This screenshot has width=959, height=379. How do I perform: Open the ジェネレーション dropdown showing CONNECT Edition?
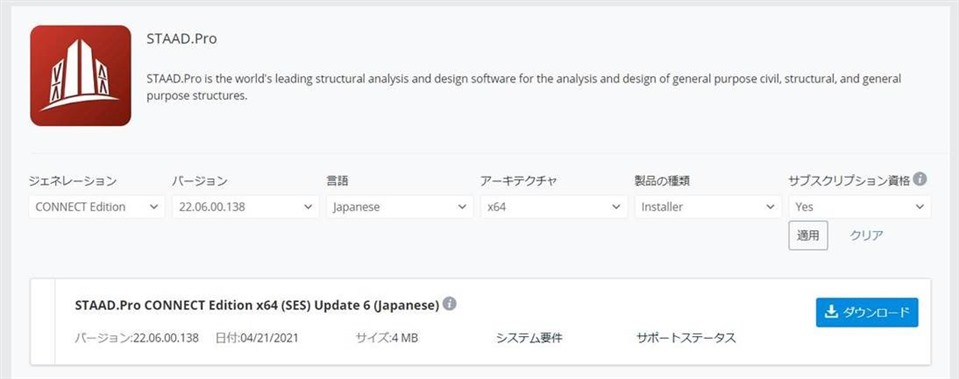pos(97,207)
